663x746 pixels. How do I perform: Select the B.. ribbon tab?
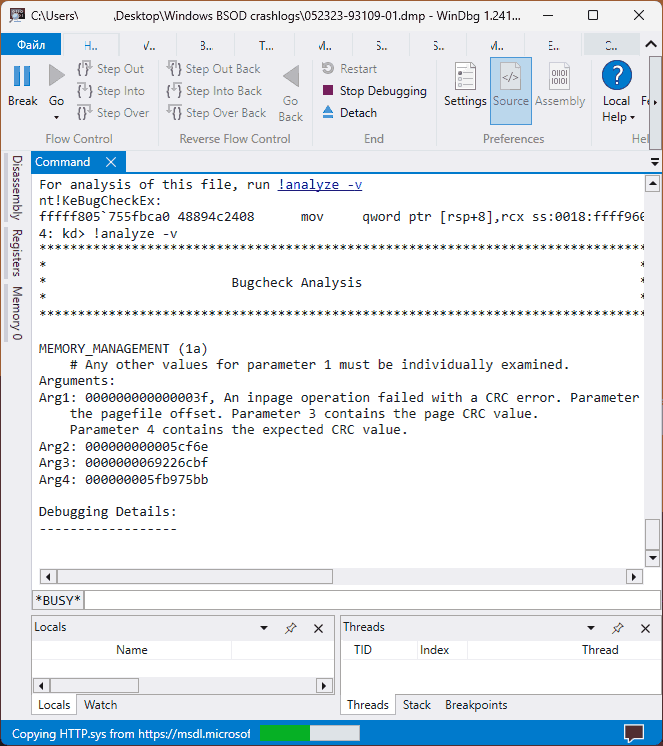click(x=206, y=46)
